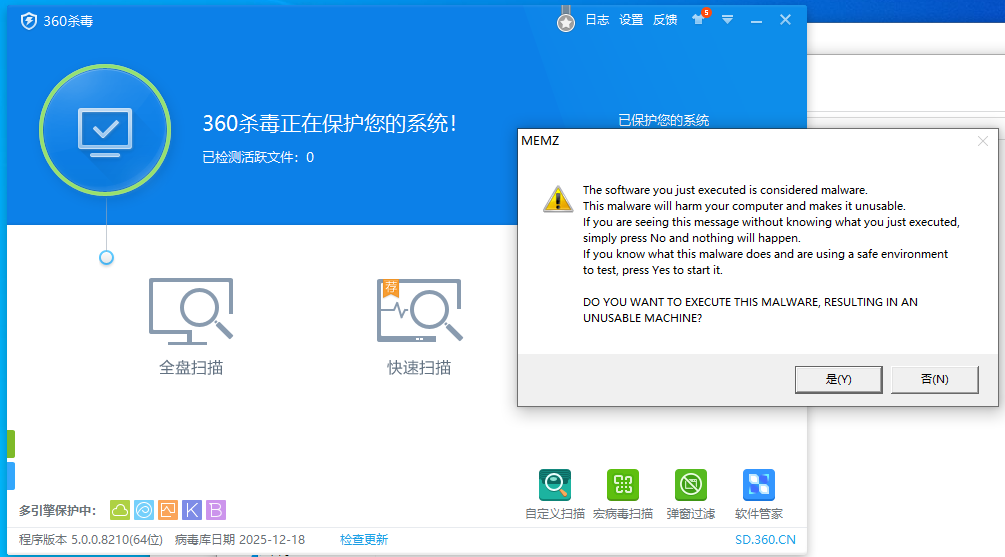Minimize the 360杀毒 window

click(x=756, y=21)
